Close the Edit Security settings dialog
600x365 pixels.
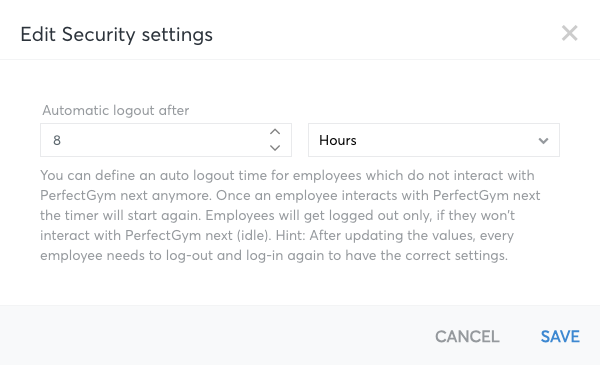[x=569, y=33]
